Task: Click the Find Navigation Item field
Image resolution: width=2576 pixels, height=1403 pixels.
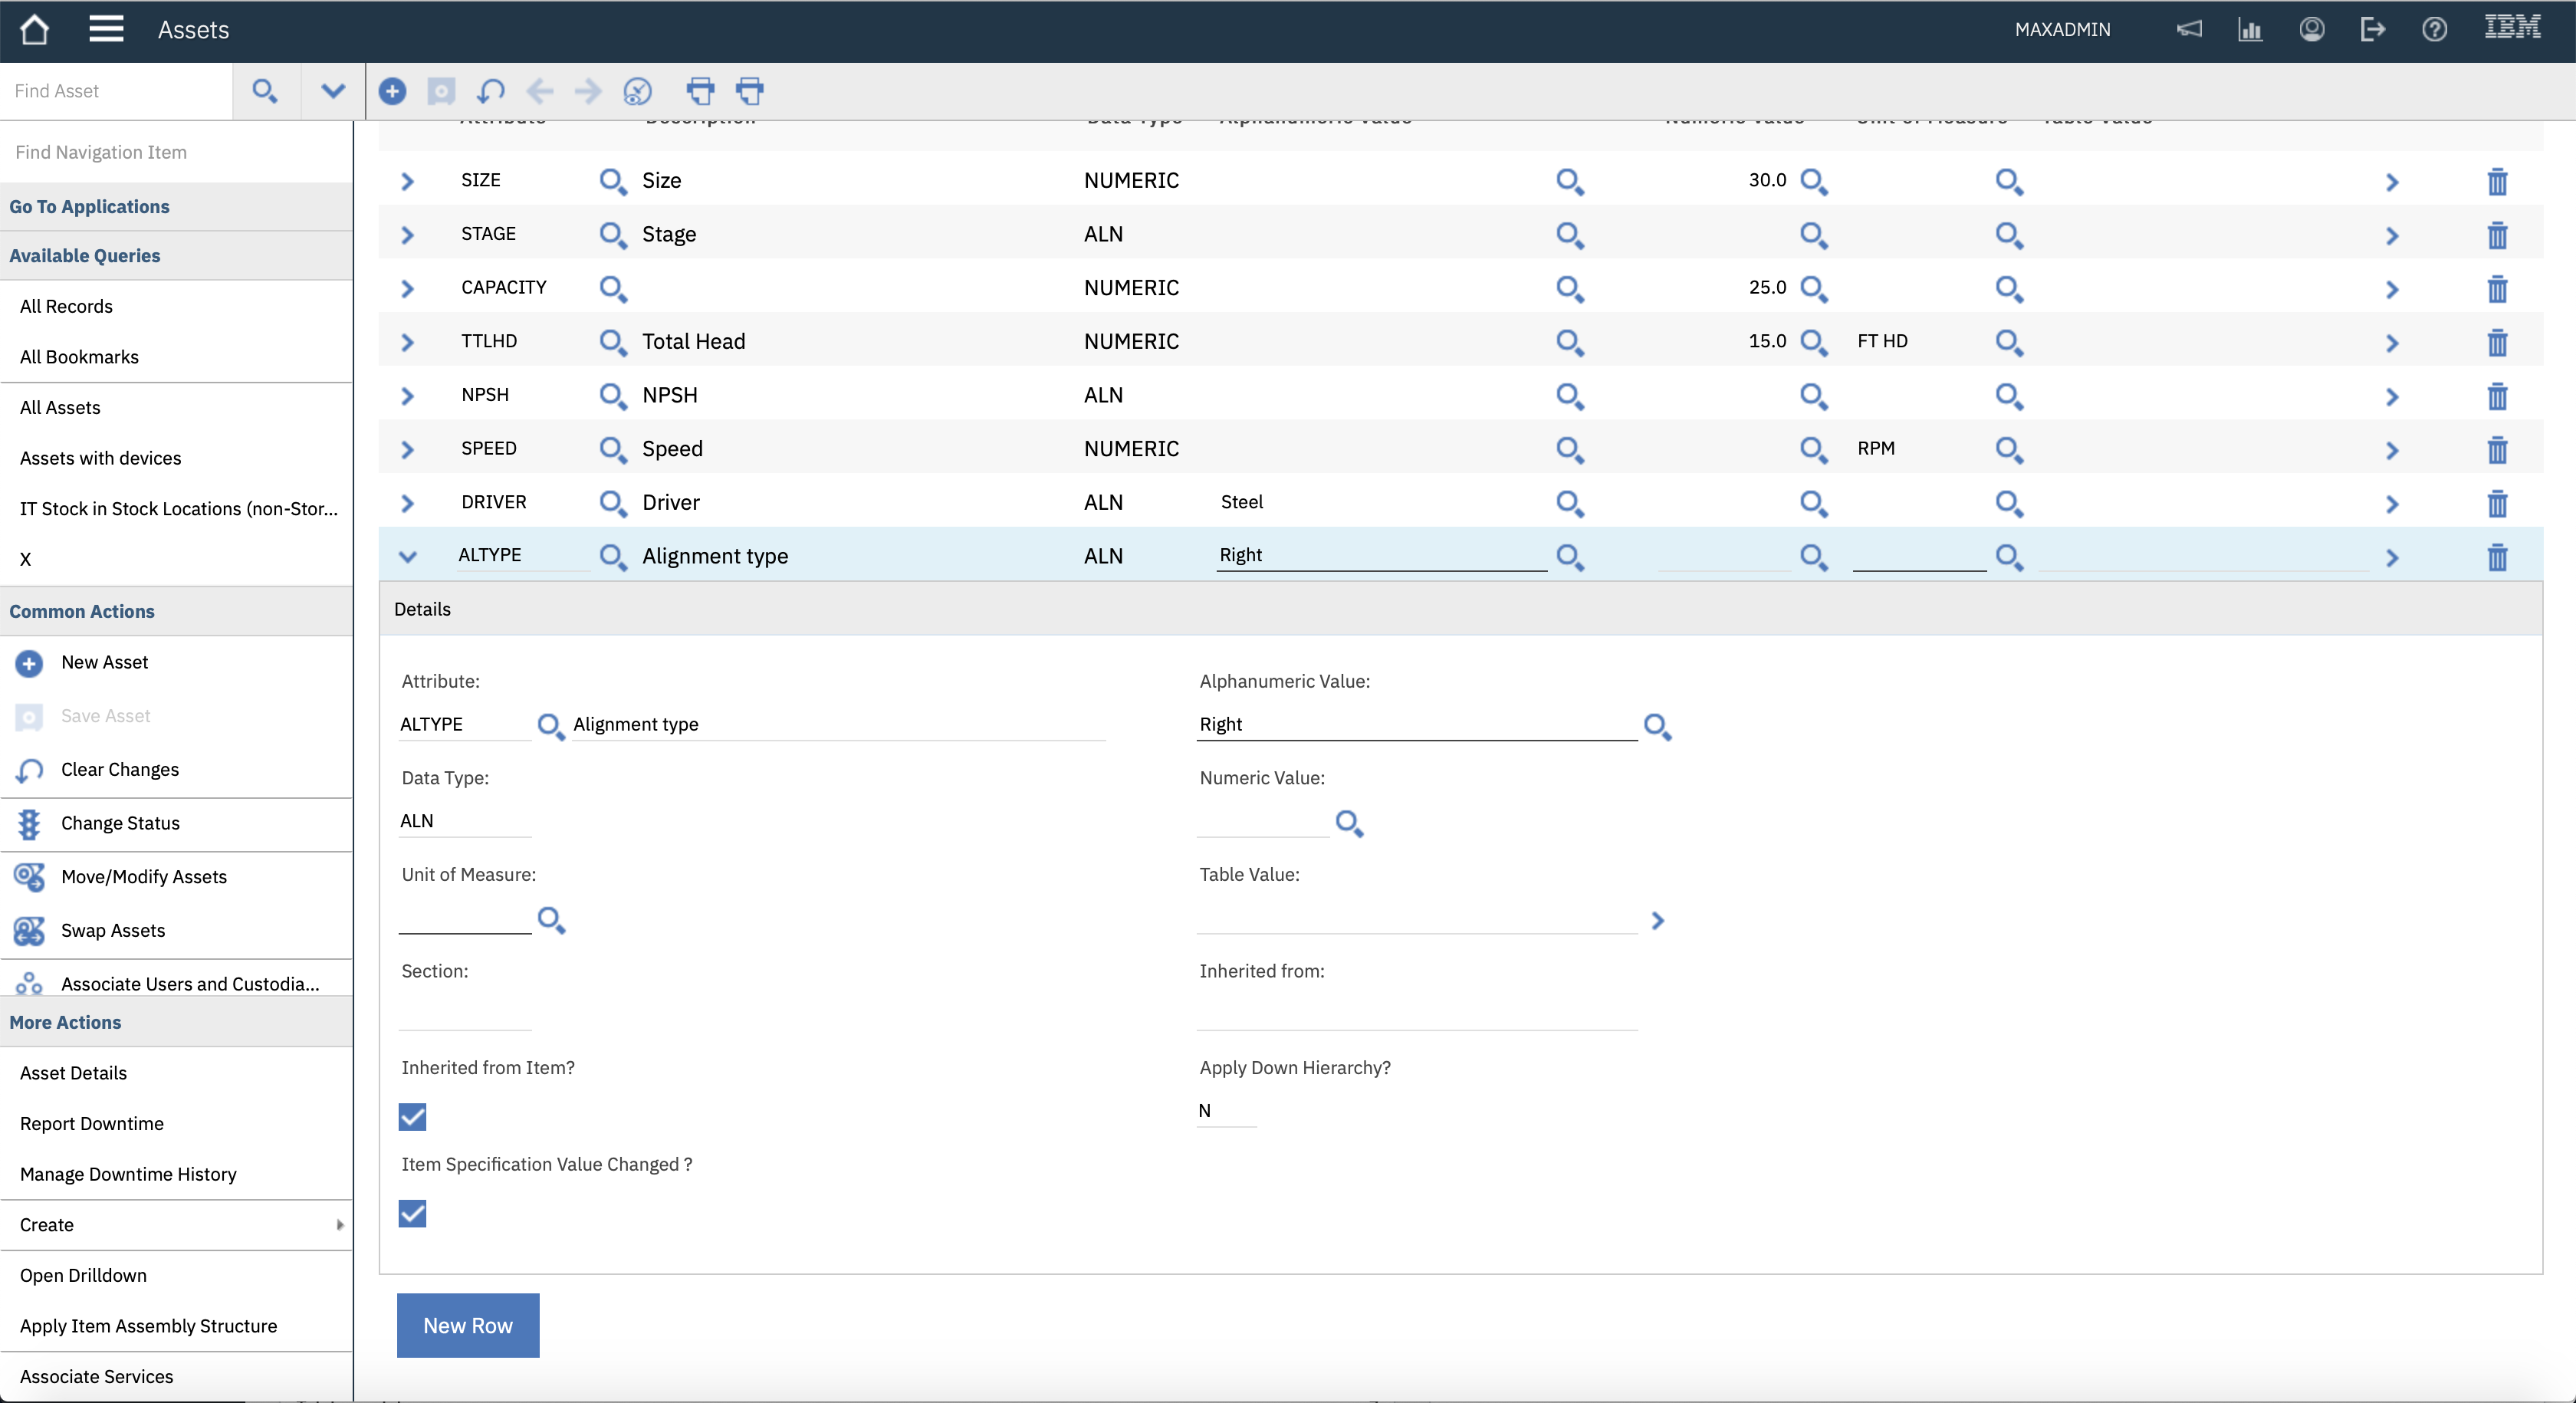Action: 176,152
